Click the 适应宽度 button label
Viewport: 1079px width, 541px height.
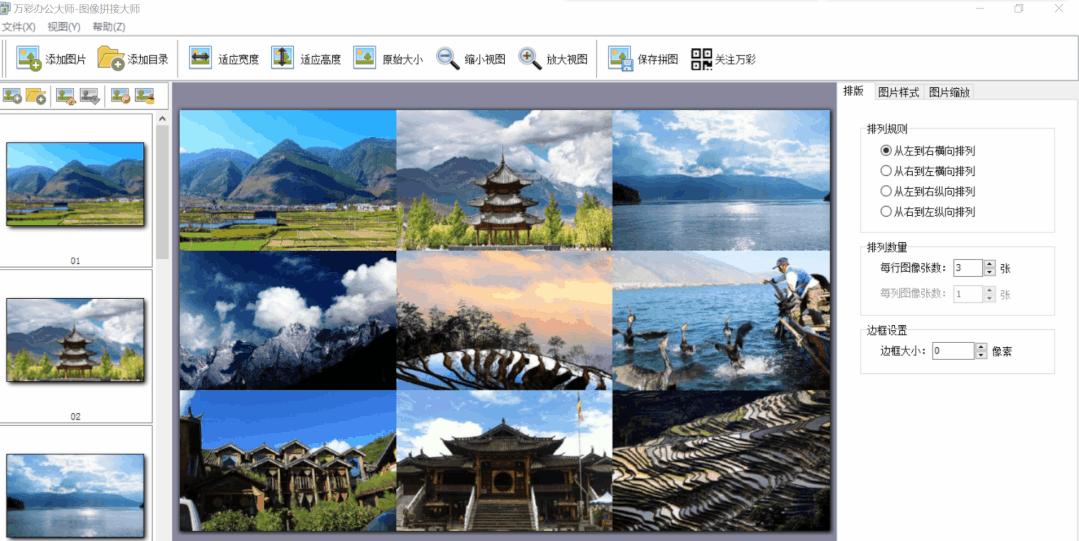point(239,59)
